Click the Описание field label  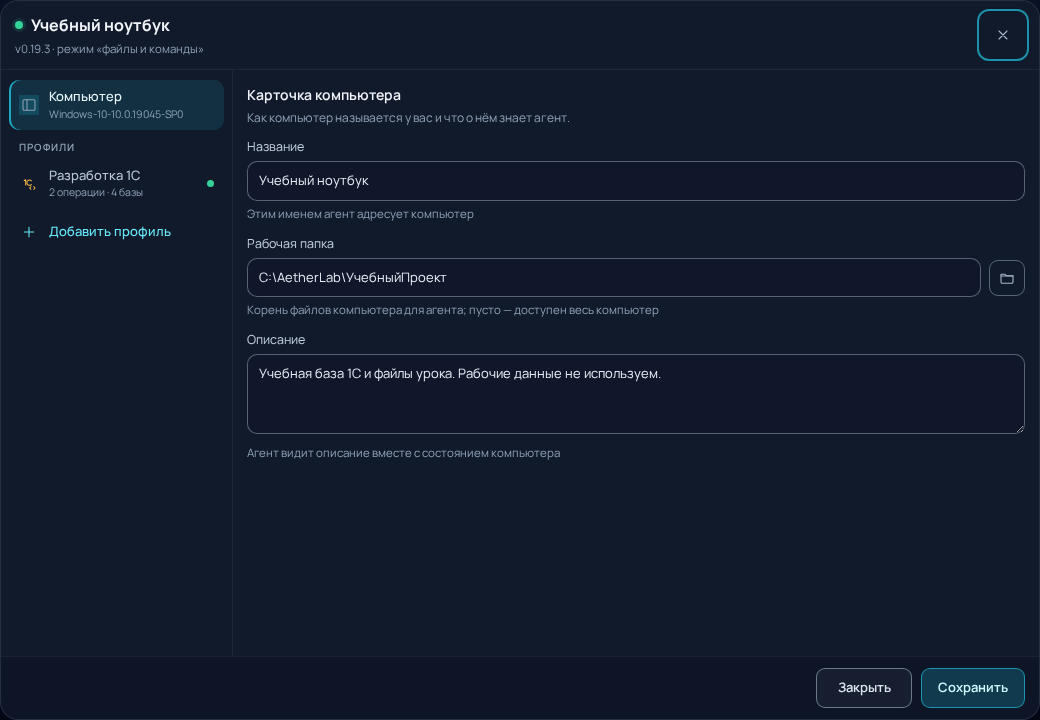click(276, 339)
